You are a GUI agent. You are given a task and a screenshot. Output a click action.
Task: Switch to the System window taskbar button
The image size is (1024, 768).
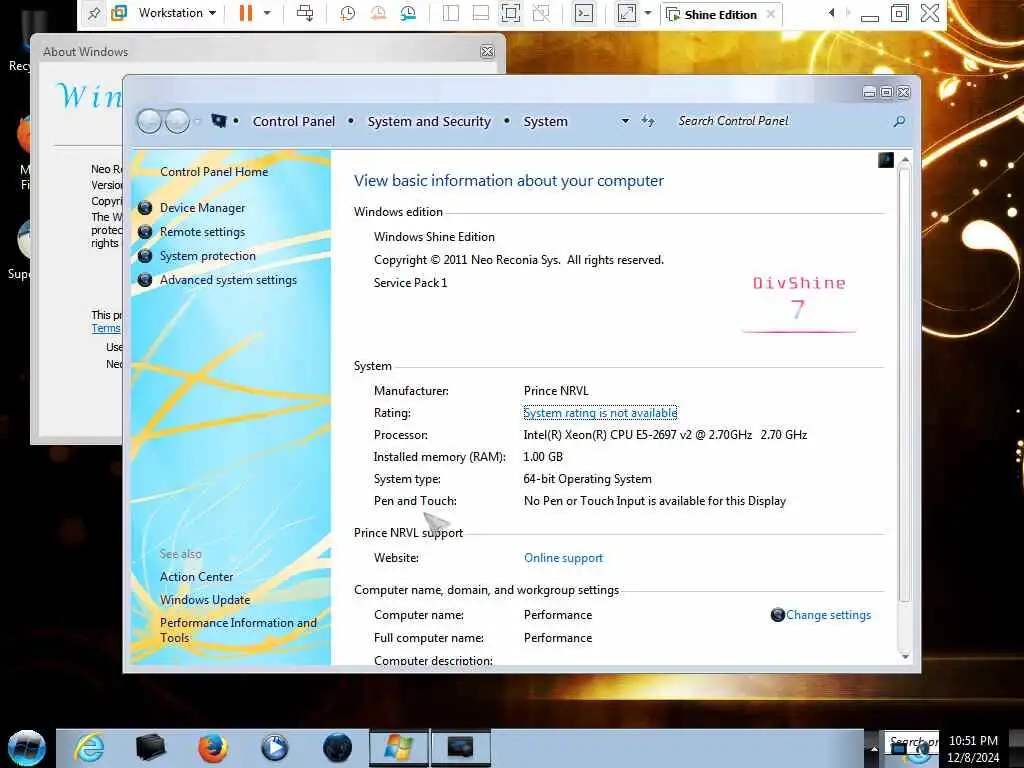tap(460, 747)
